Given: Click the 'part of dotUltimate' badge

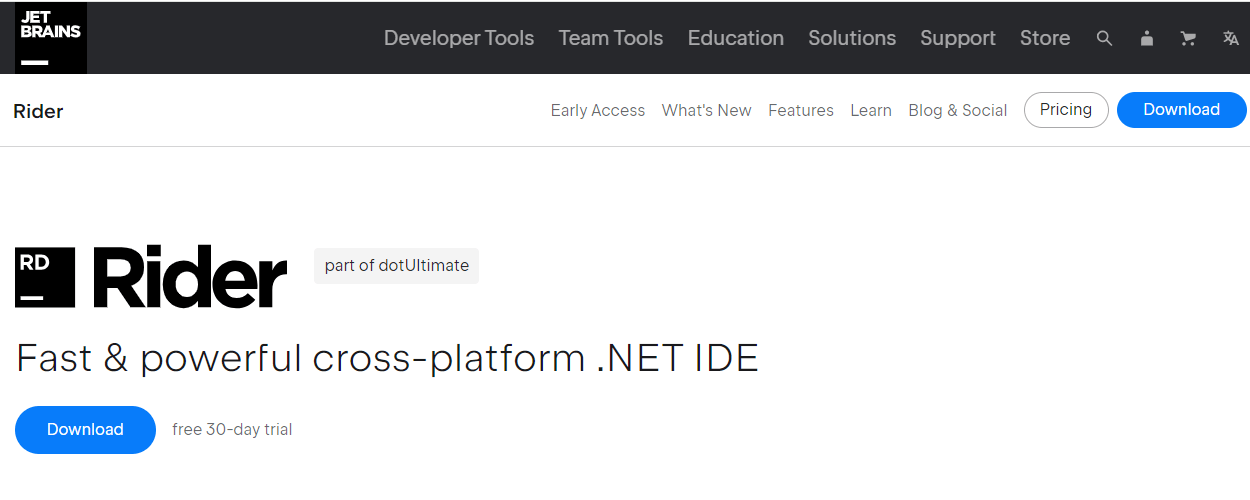Looking at the screenshot, I should coord(397,266).
